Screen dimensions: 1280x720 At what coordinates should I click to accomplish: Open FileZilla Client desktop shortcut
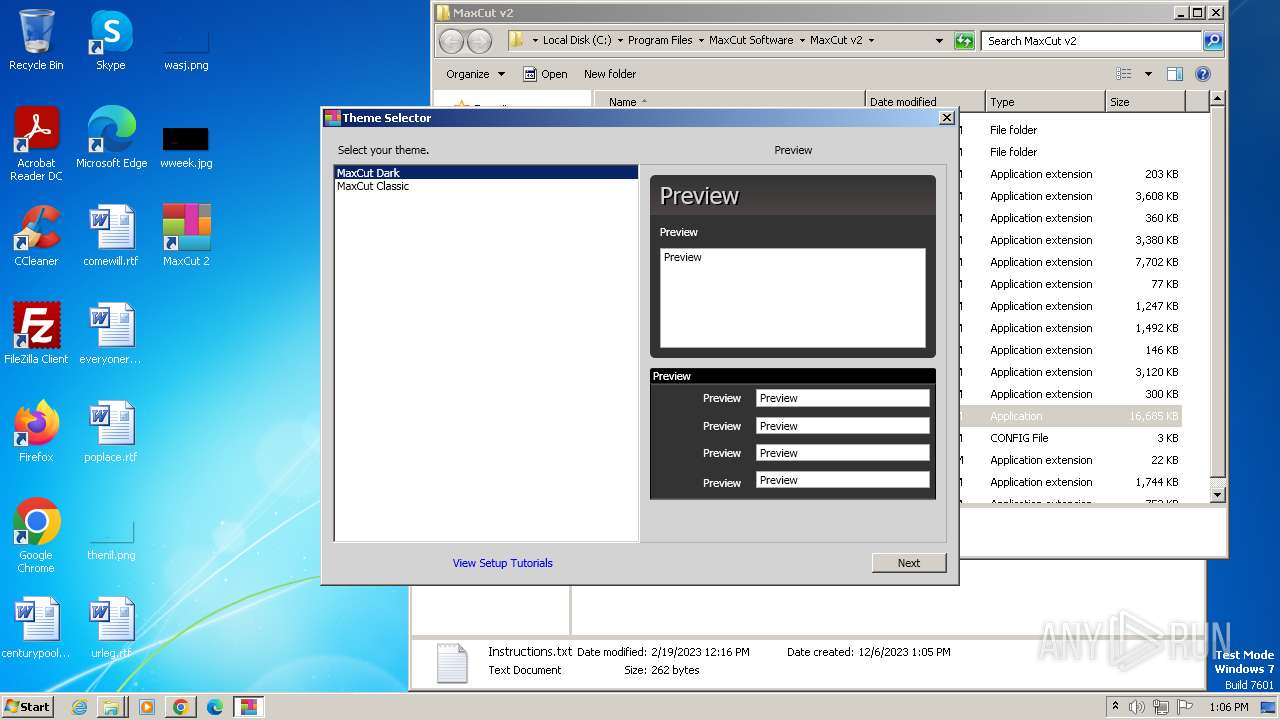point(36,334)
